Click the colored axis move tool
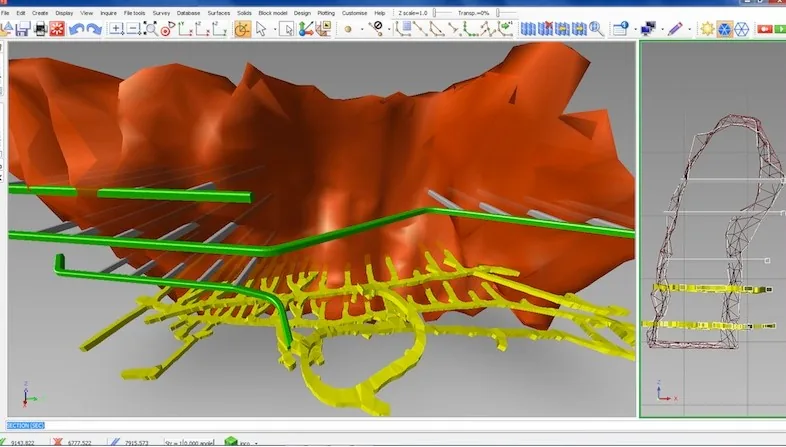Screen dimensions: 786x447 pyautogui.click(x=305, y=29)
